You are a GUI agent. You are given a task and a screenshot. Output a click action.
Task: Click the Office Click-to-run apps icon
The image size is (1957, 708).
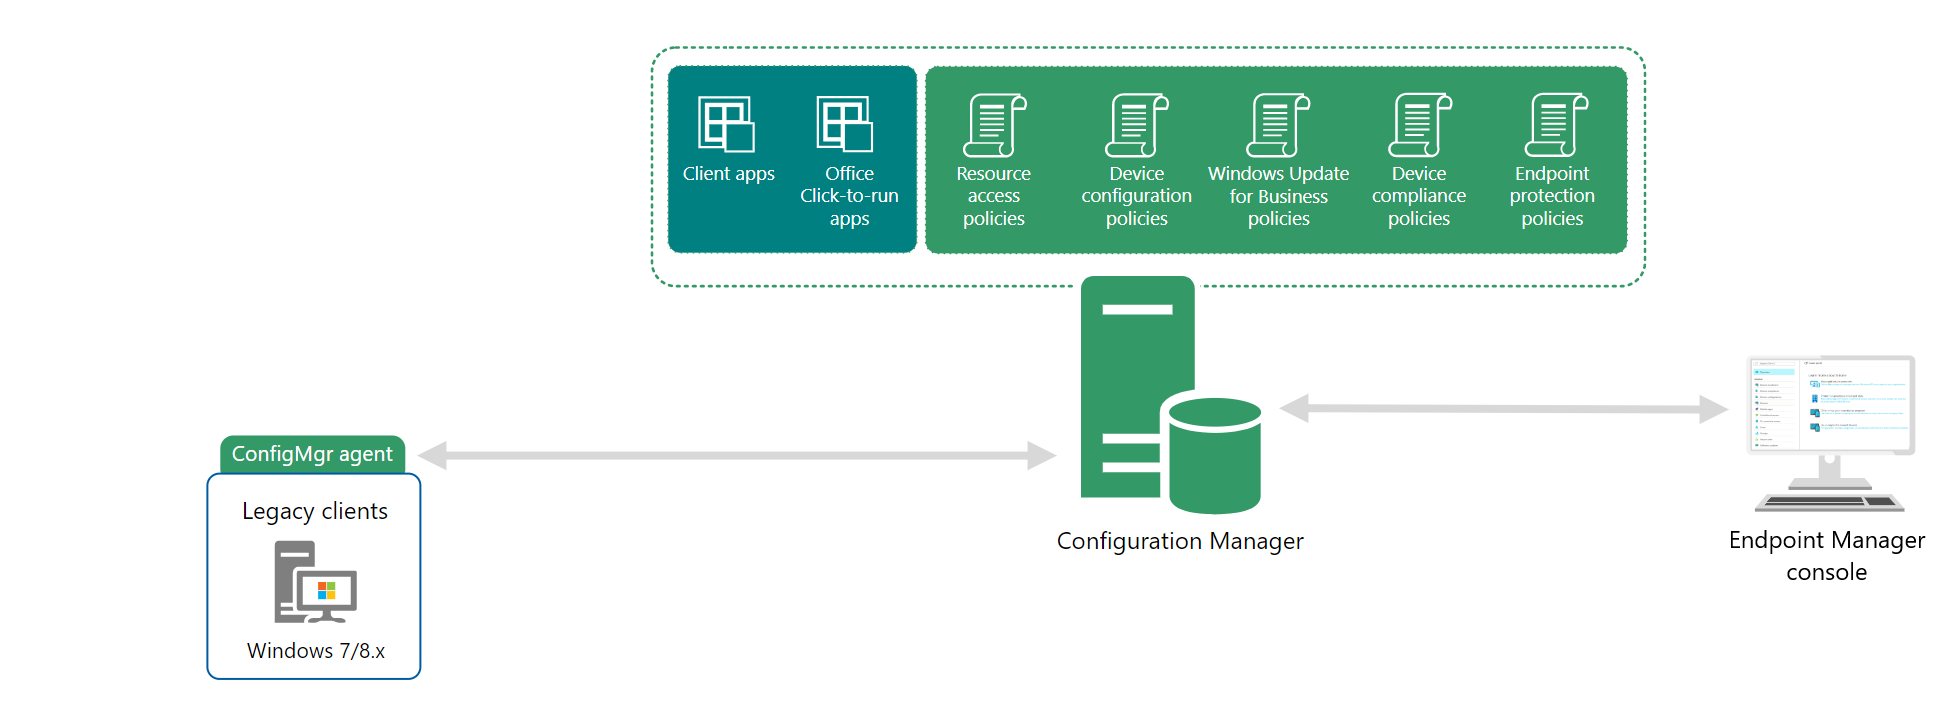845,124
